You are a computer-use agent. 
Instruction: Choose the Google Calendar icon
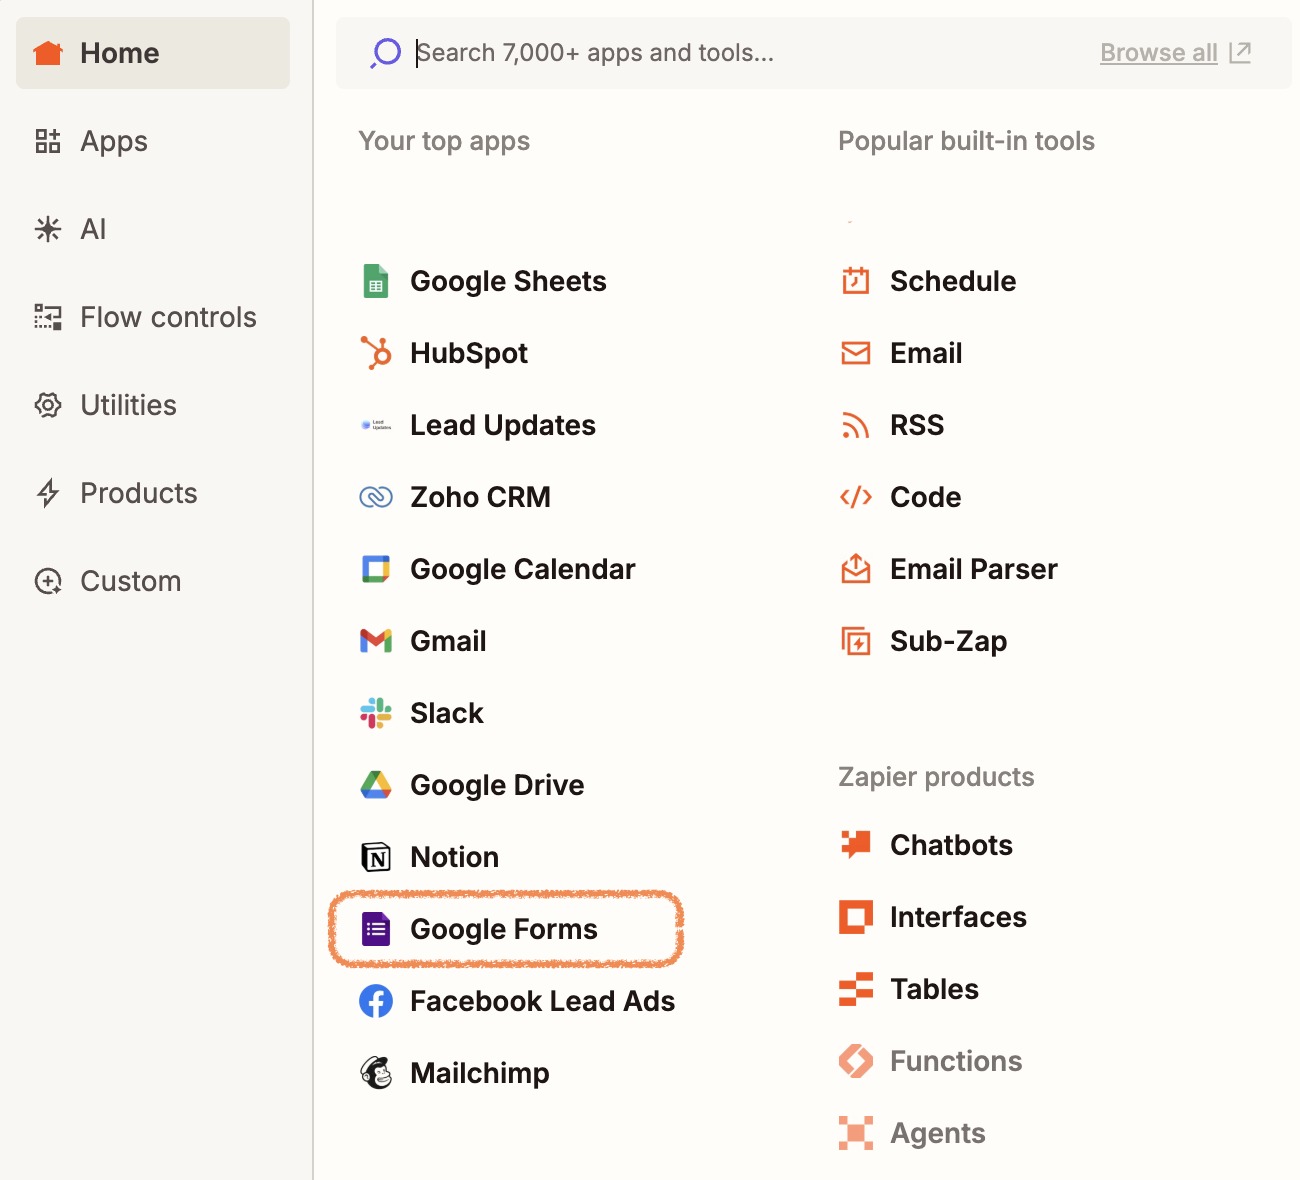pyautogui.click(x=376, y=569)
